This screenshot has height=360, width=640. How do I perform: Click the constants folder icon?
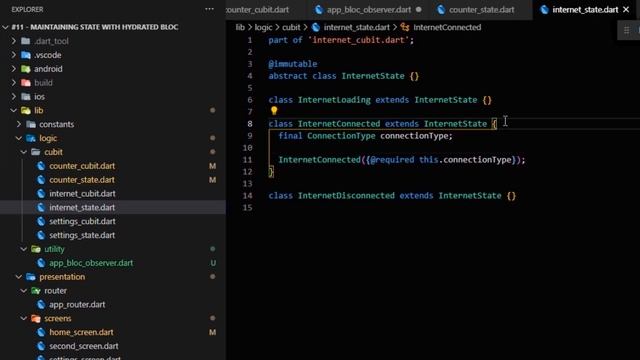(31, 124)
